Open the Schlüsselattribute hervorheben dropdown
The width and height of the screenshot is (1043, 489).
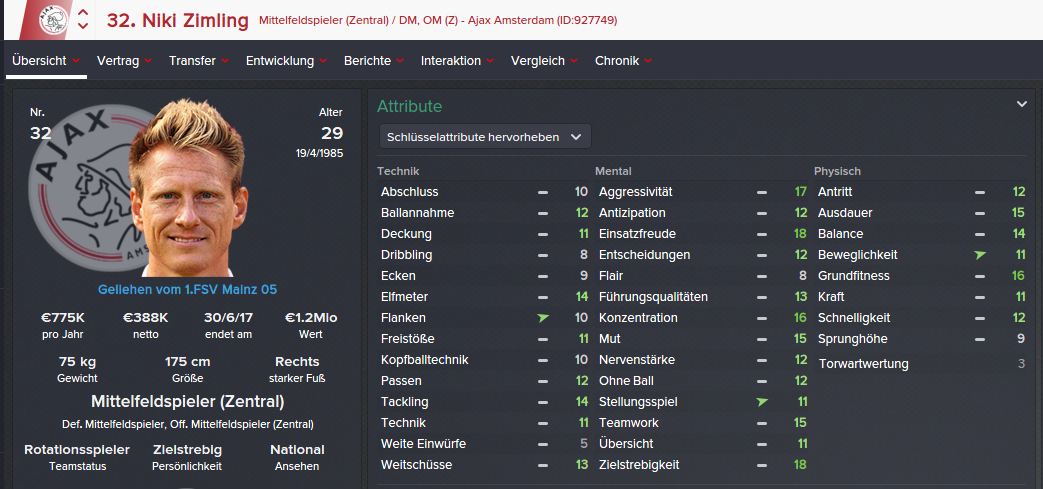click(485, 137)
